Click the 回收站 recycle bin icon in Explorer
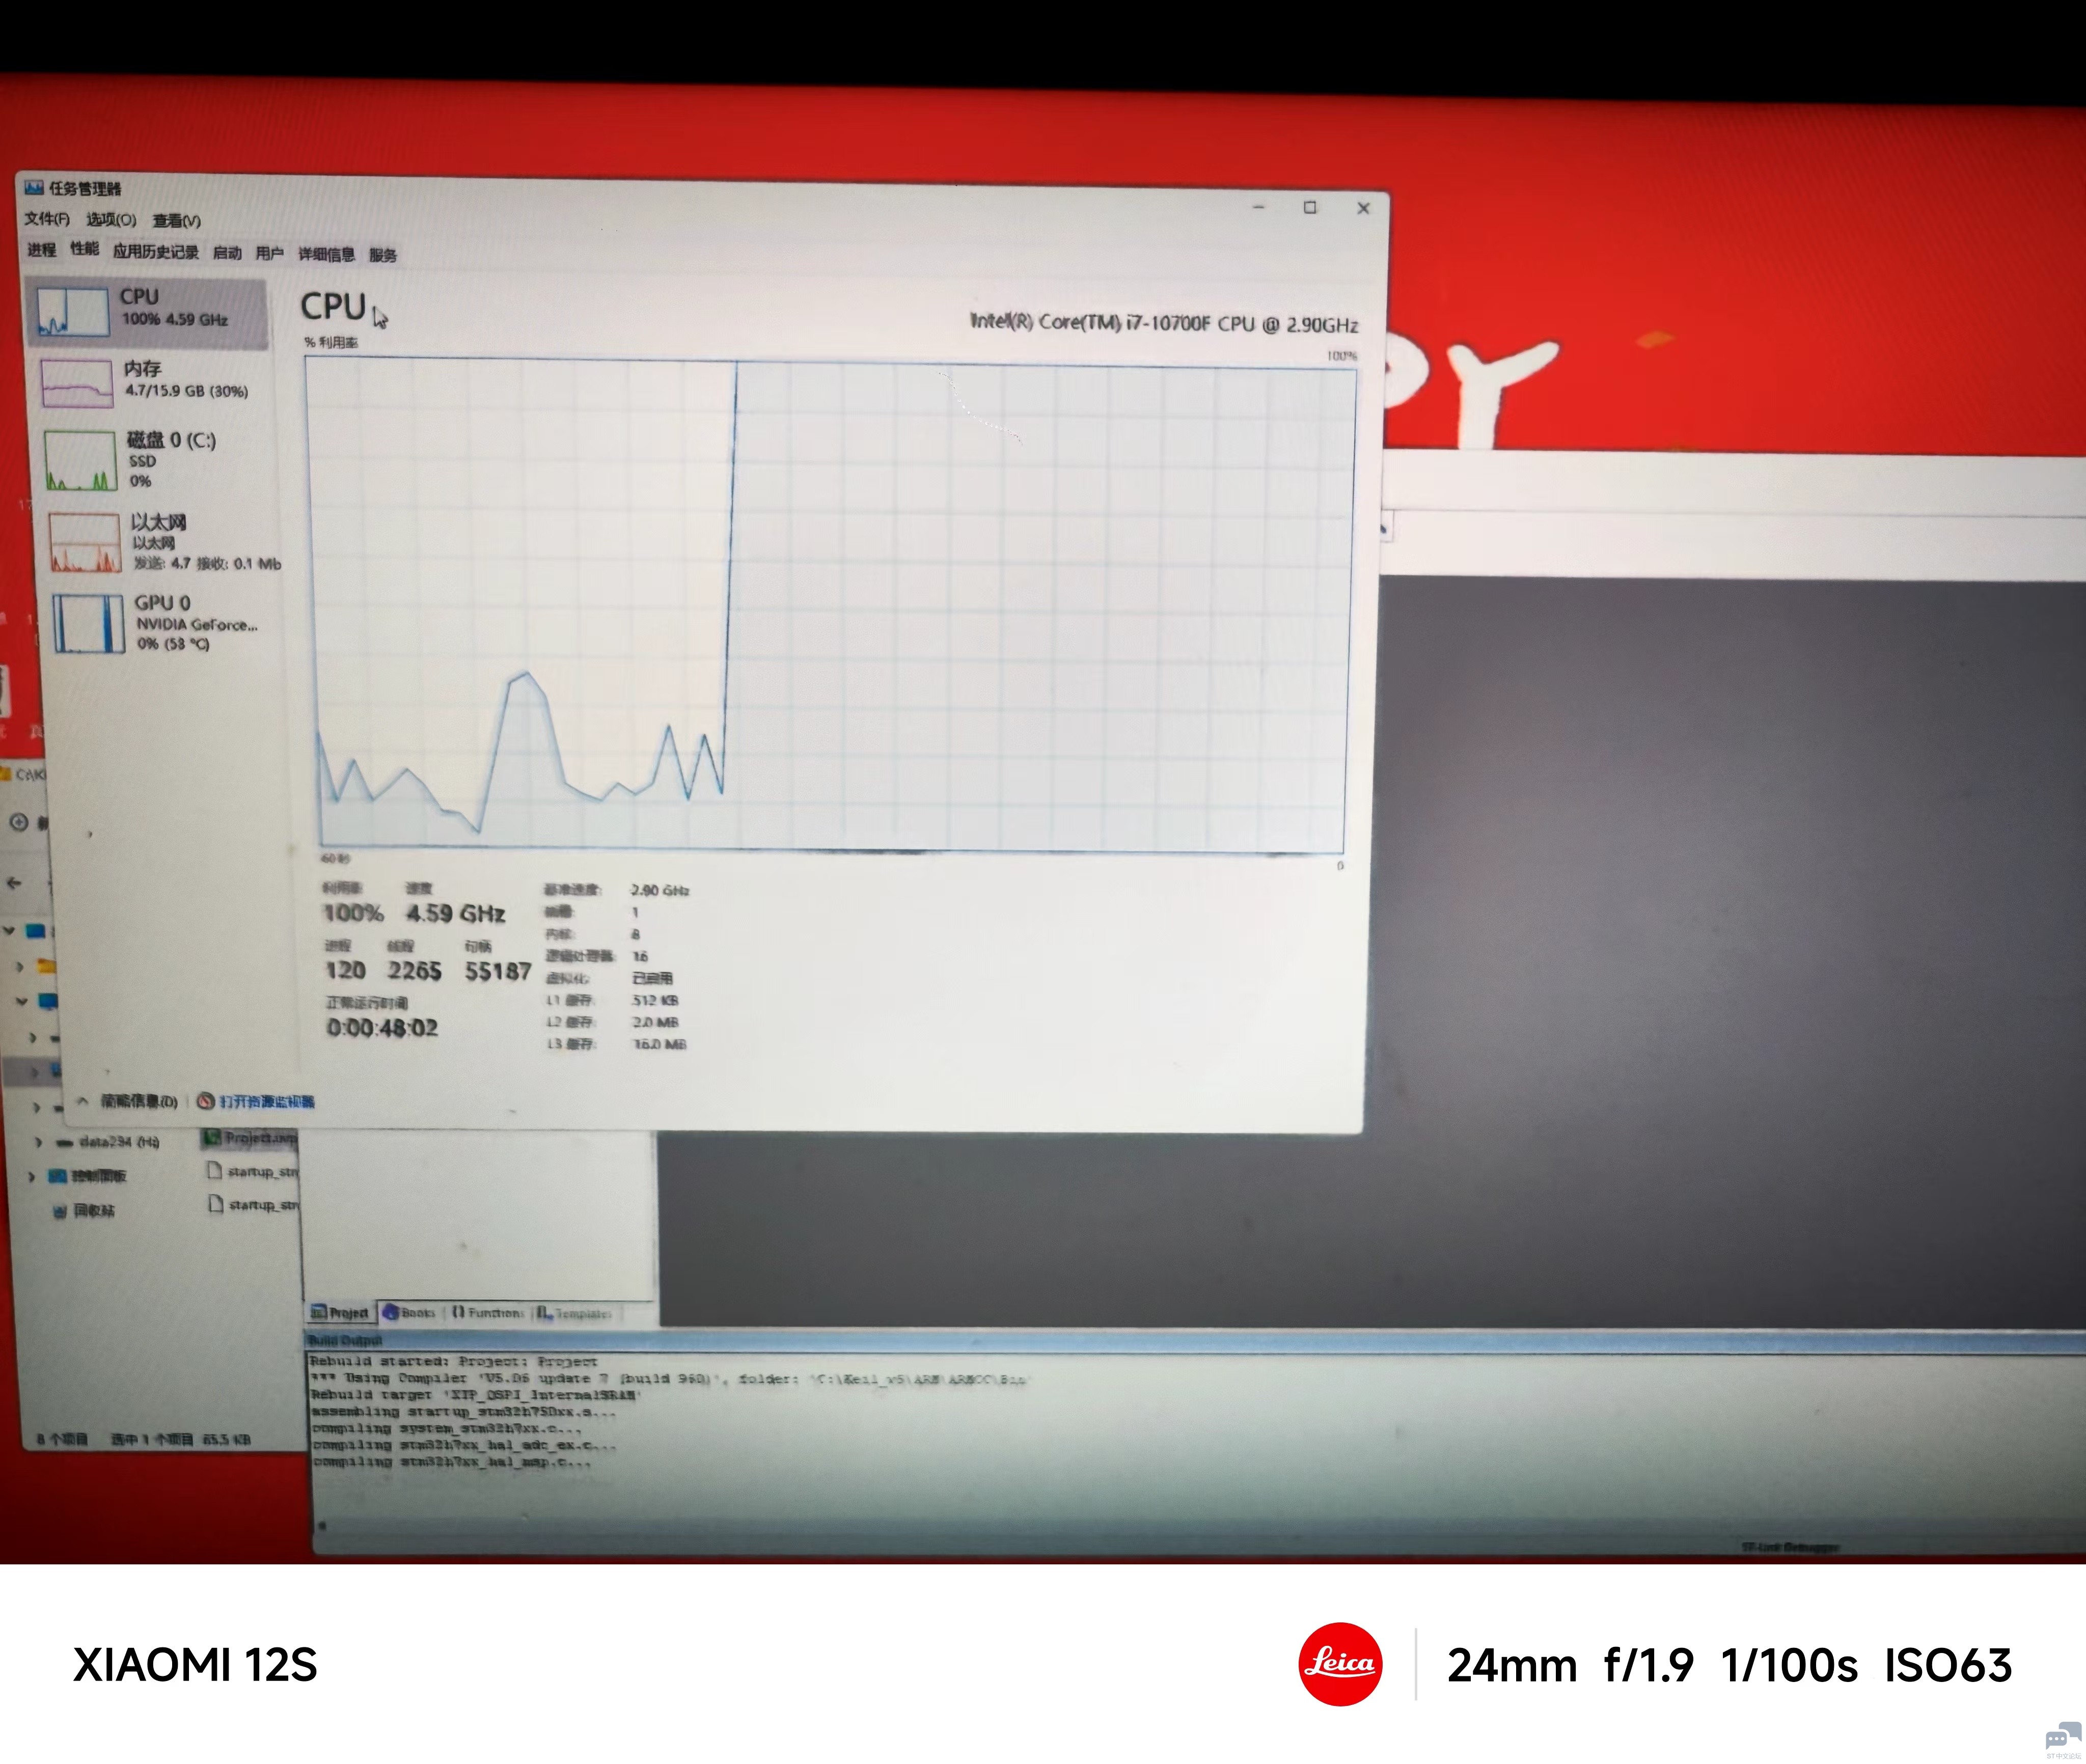This screenshot has width=2086, height=1764. 59,1211
